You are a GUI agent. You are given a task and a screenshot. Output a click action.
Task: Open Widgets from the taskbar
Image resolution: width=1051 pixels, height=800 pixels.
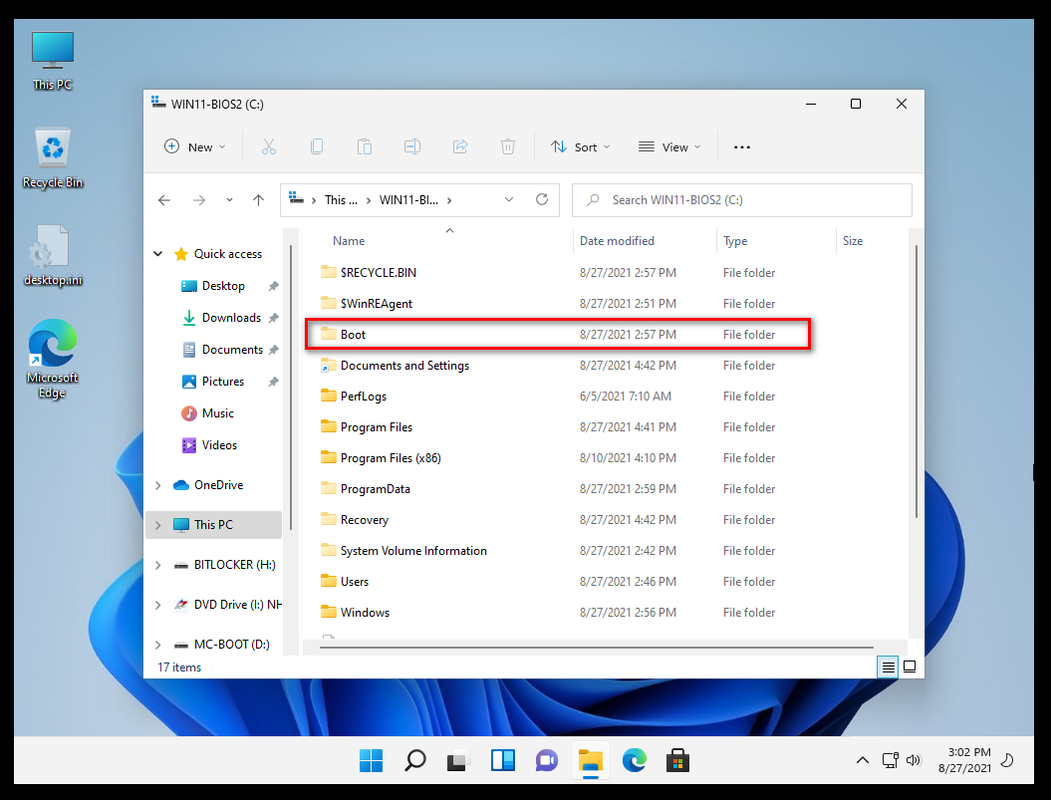tap(503, 760)
